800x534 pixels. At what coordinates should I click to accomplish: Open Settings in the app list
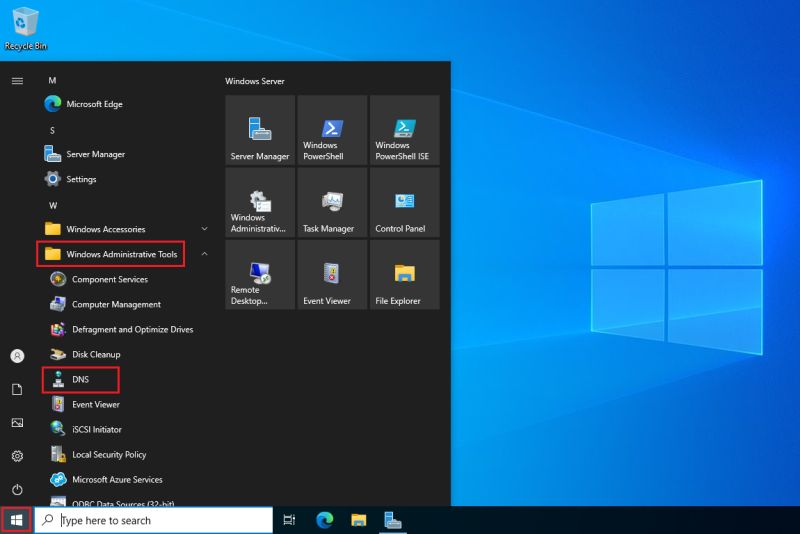coord(70,179)
